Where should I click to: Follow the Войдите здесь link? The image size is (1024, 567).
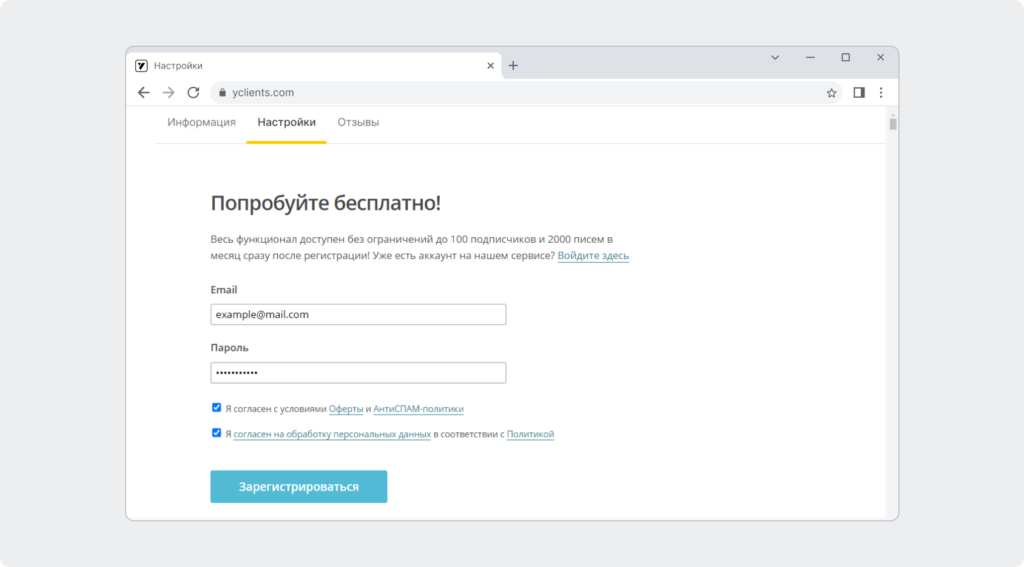tap(593, 255)
